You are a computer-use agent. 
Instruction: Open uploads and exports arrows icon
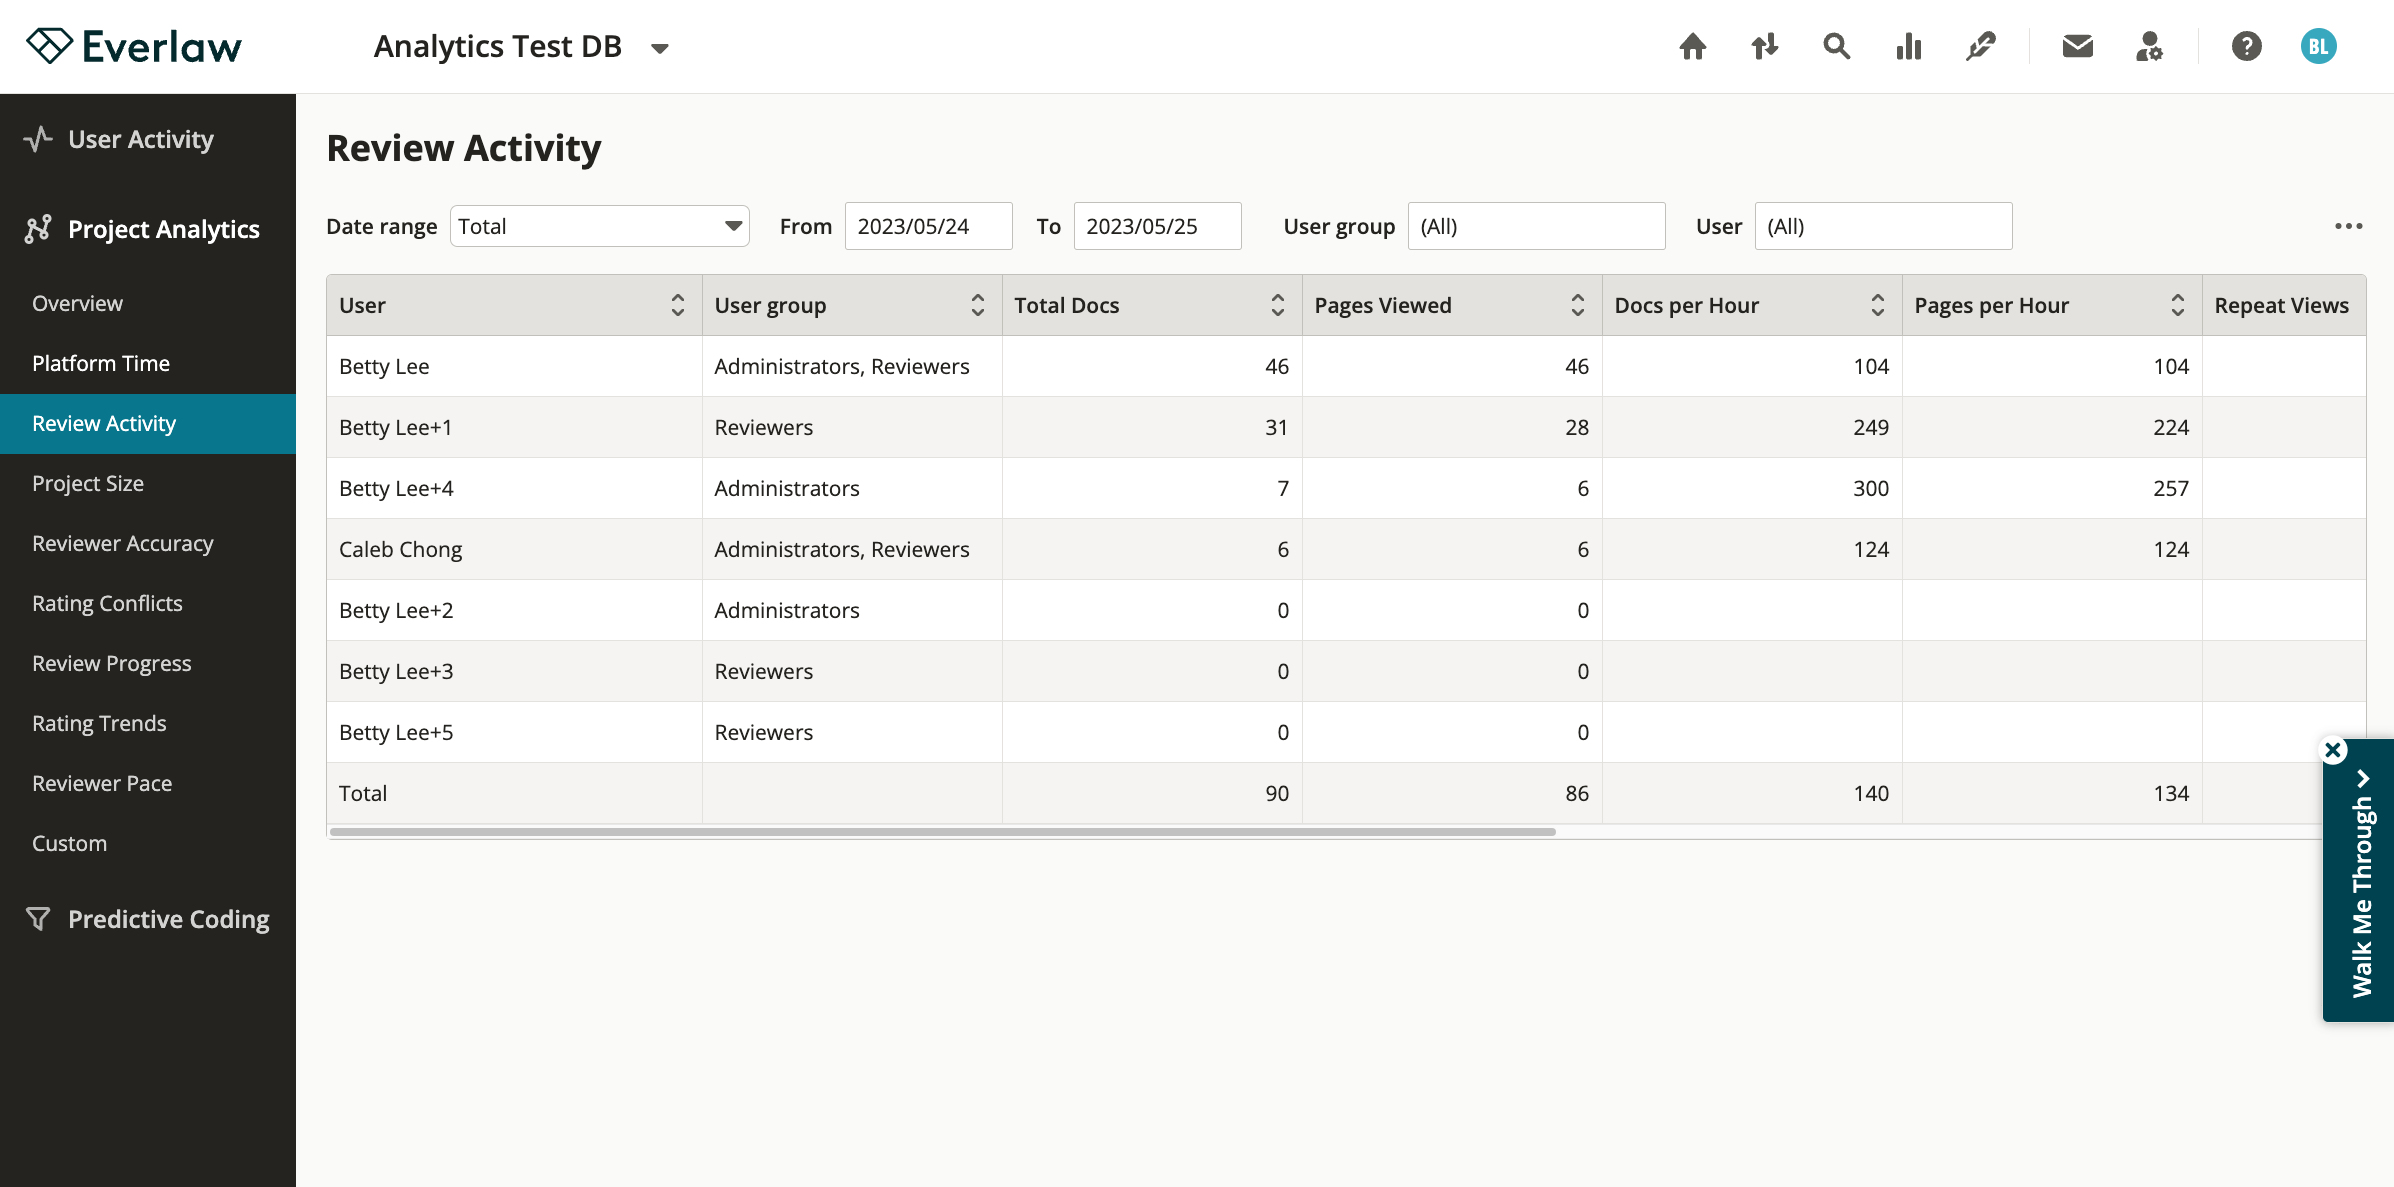coord(1764,47)
